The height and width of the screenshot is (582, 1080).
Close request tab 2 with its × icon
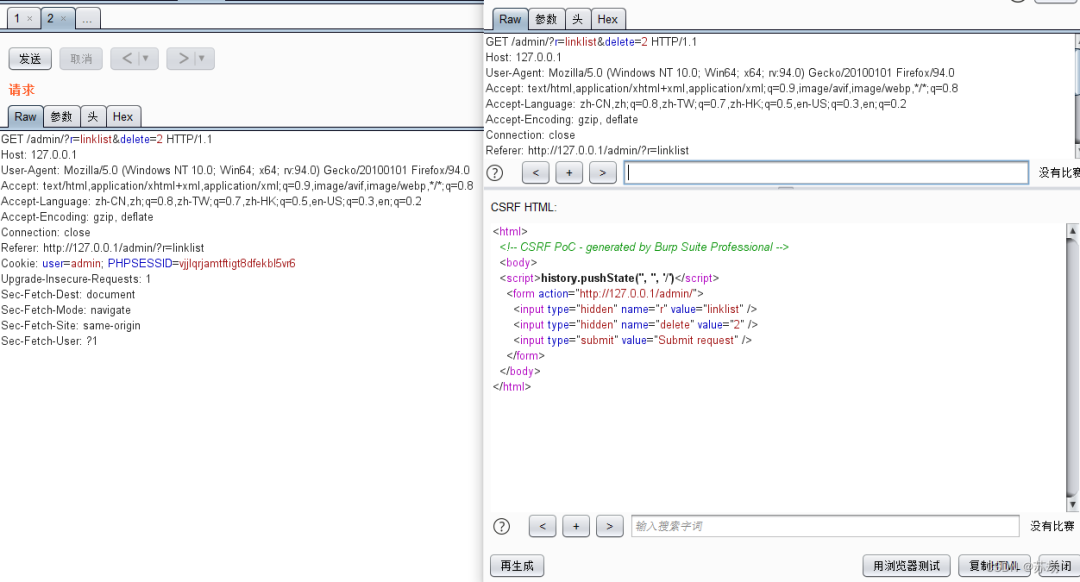(x=63, y=19)
